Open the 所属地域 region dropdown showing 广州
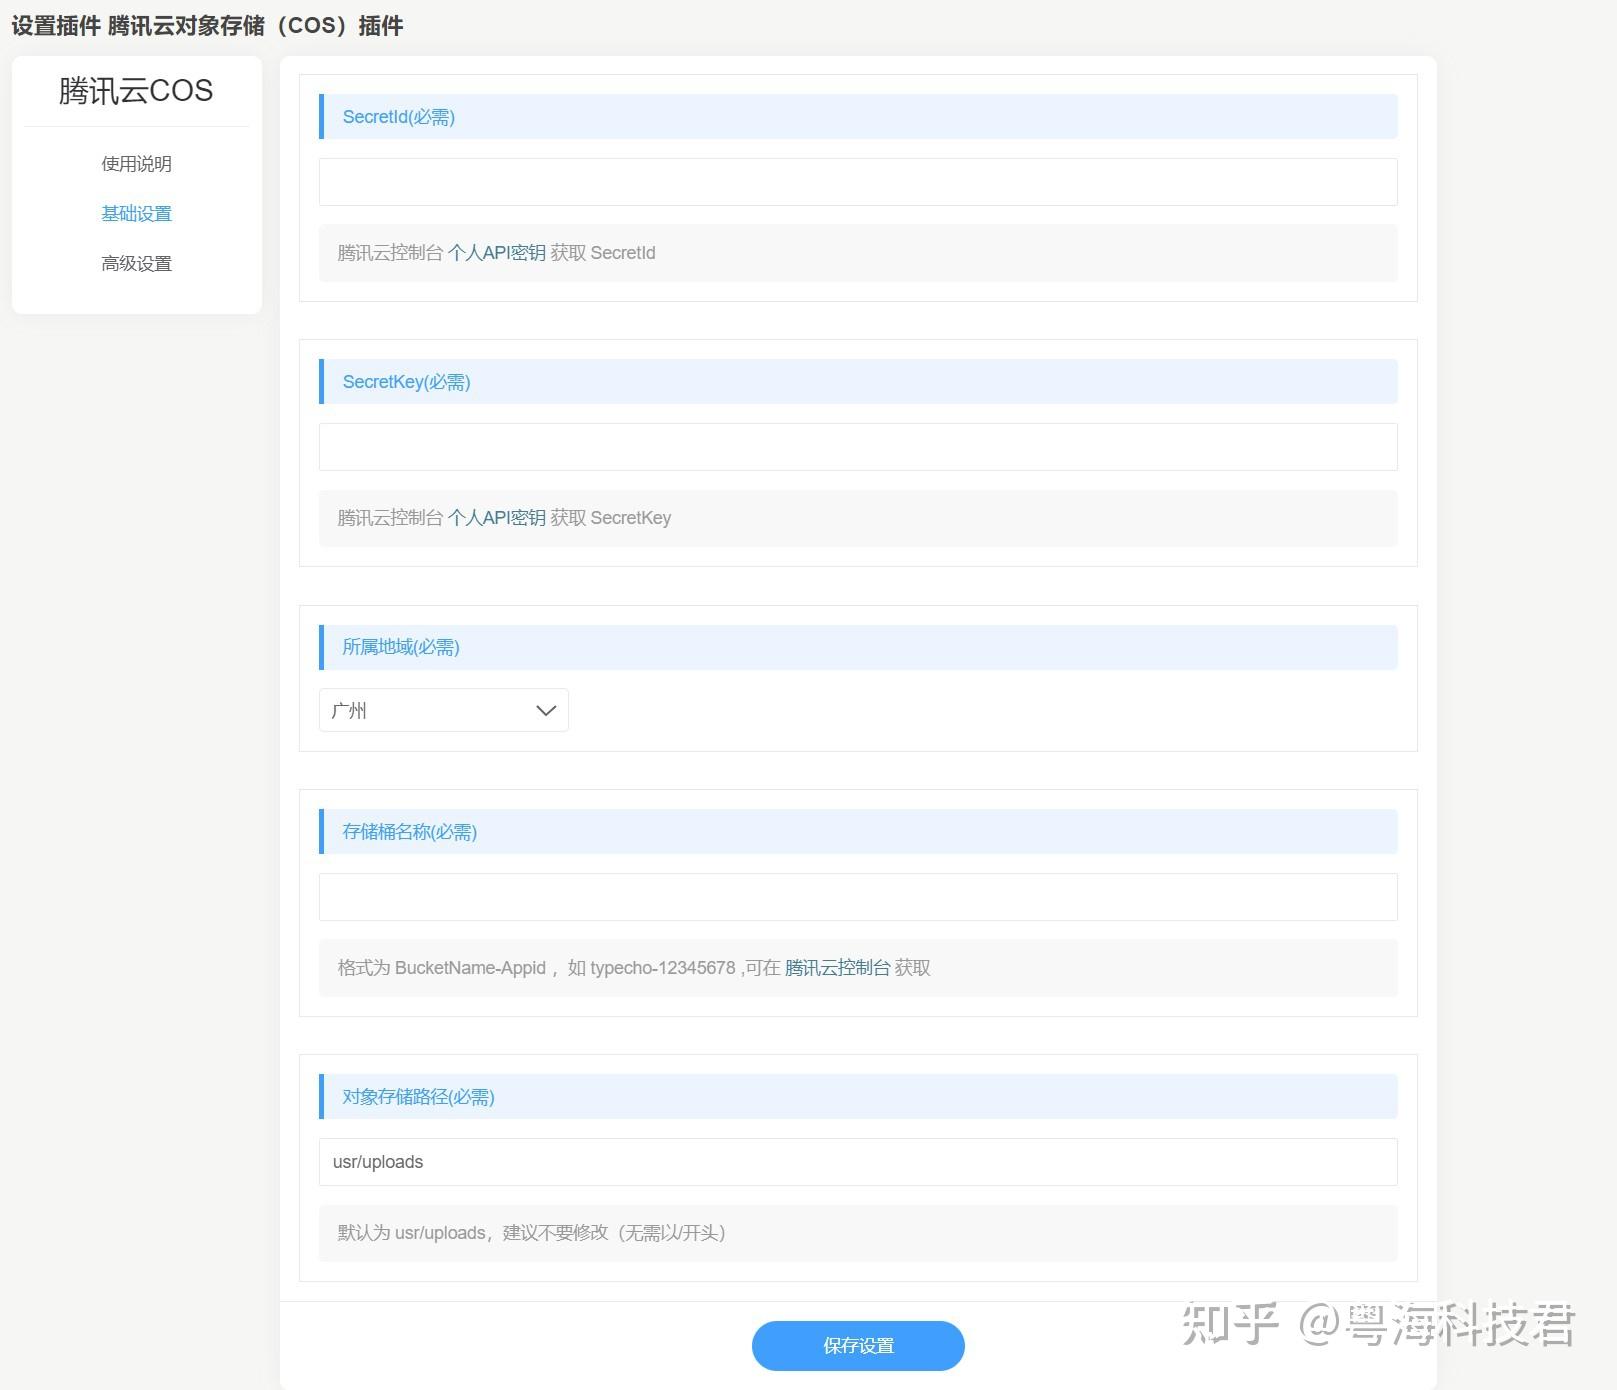 444,710
